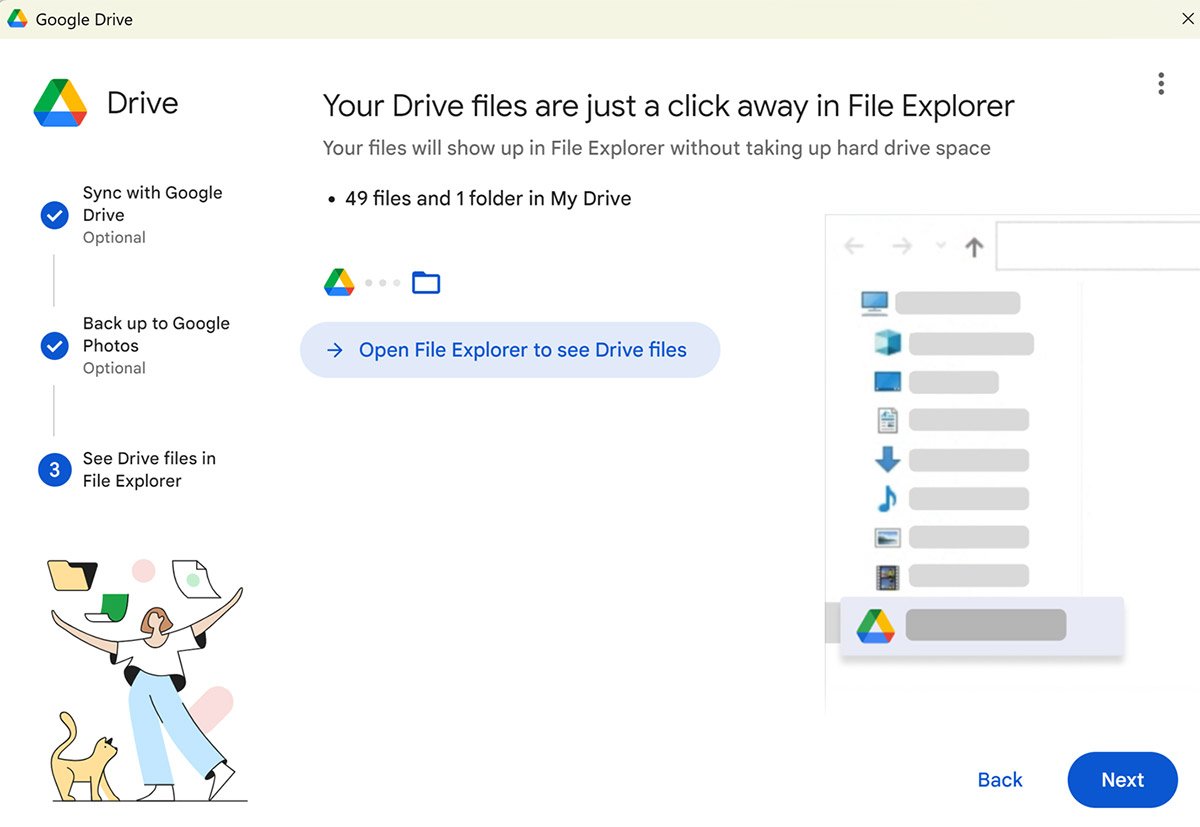Click the computer monitor icon in preview
The height and width of the screenshot is (827, 1200).
pos(874,303)
